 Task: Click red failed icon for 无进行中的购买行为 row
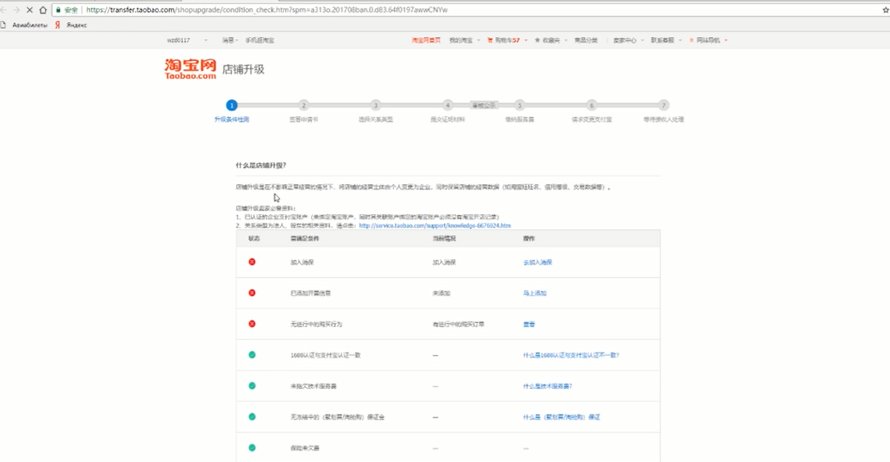252,324
